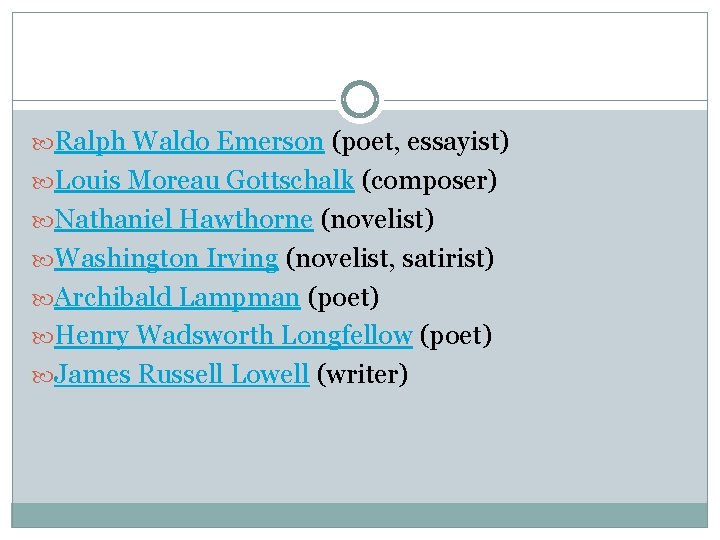Select the "(novelist, satirist)" text

(x=390, y=259)
